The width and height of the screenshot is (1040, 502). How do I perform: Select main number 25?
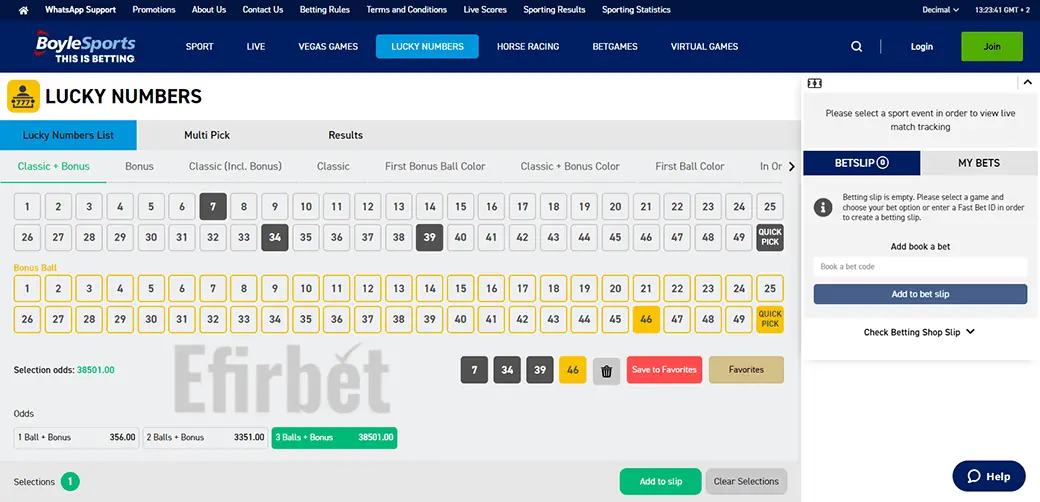(x=770, y=206)
